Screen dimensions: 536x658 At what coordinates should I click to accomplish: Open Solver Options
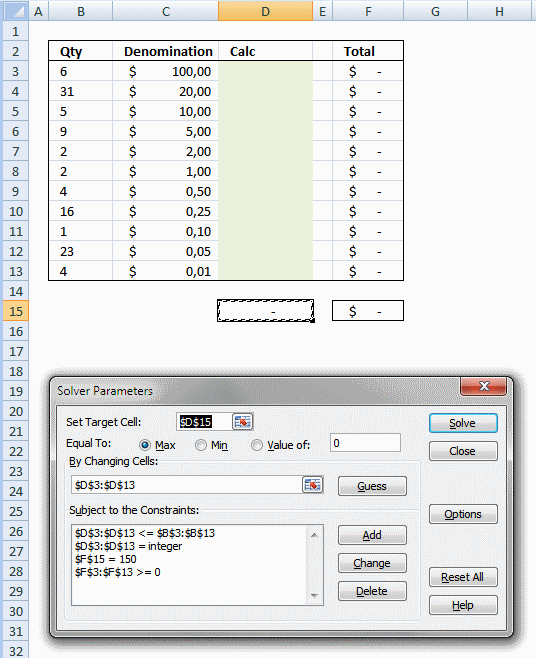click(463, 514)
